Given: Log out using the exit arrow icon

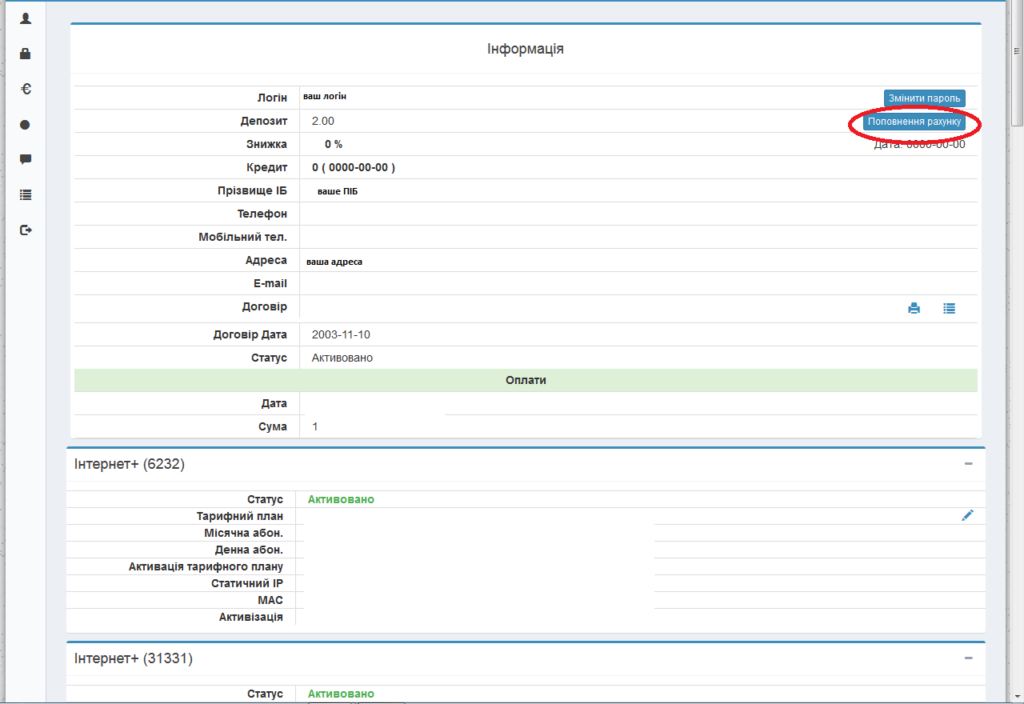Looking at the screenshot, I should coord(26,230).
